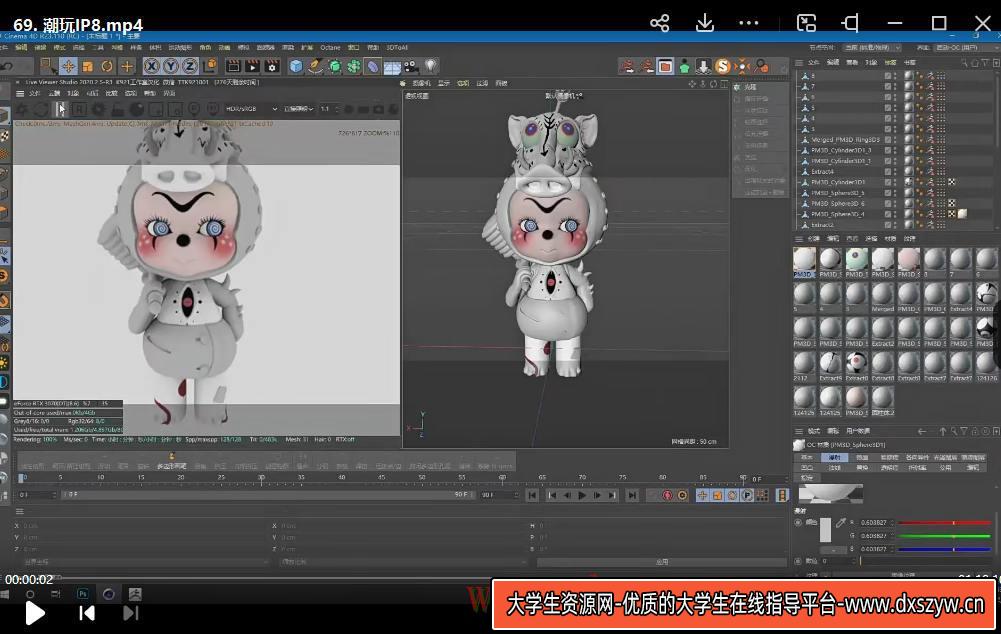Open the Octane menu in the menu bar
Image resolution: width=1001 pixels, height=634 pixels.
point(330,47)
